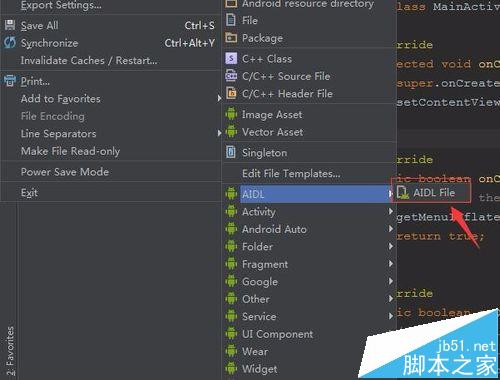Select the File Encoding entry
The height and width of the screenshot is (380, 500).
tap(111, 116)
